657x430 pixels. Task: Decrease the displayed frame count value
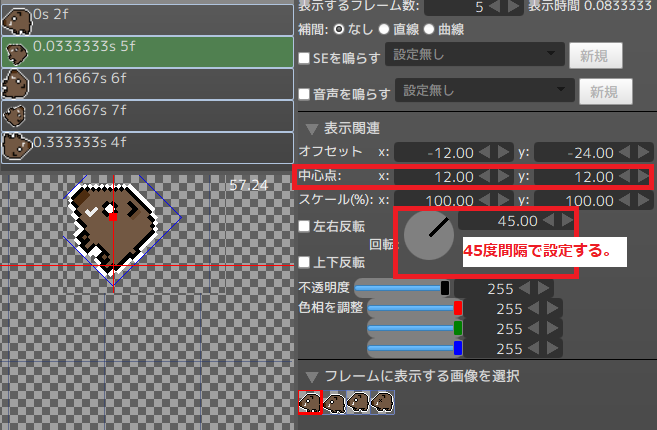click(495, 6)
